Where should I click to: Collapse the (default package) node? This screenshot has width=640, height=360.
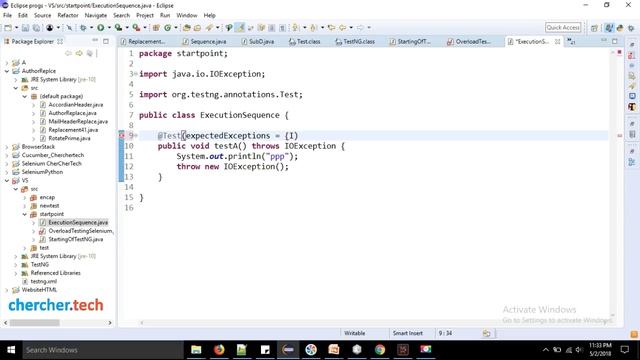pyautogui.click(x=24, y=96)
